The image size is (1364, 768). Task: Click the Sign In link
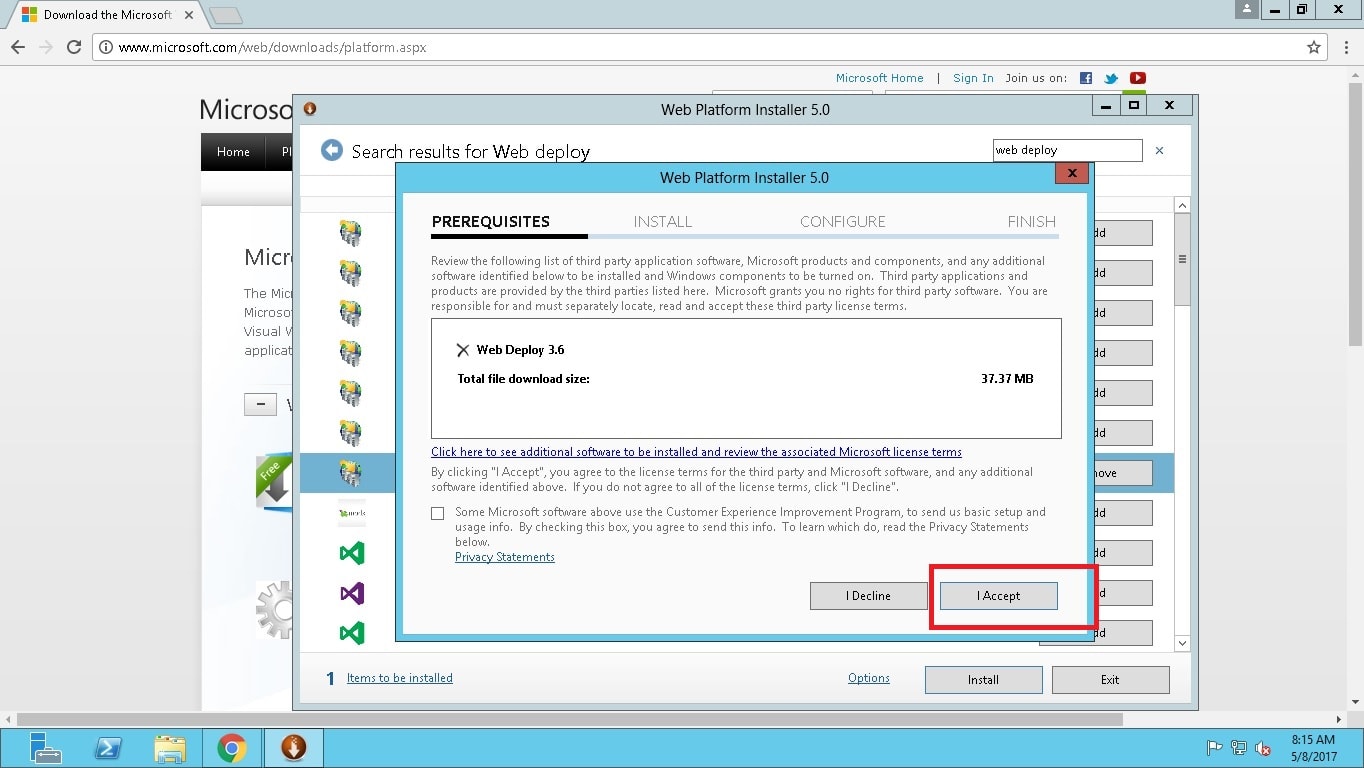(973, 78)
